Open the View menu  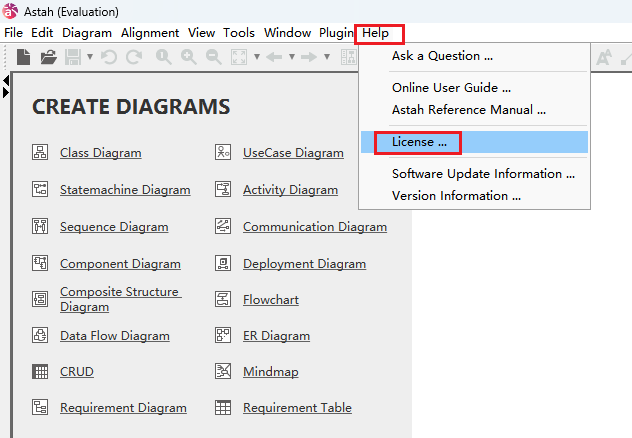[x=201, y=33]
